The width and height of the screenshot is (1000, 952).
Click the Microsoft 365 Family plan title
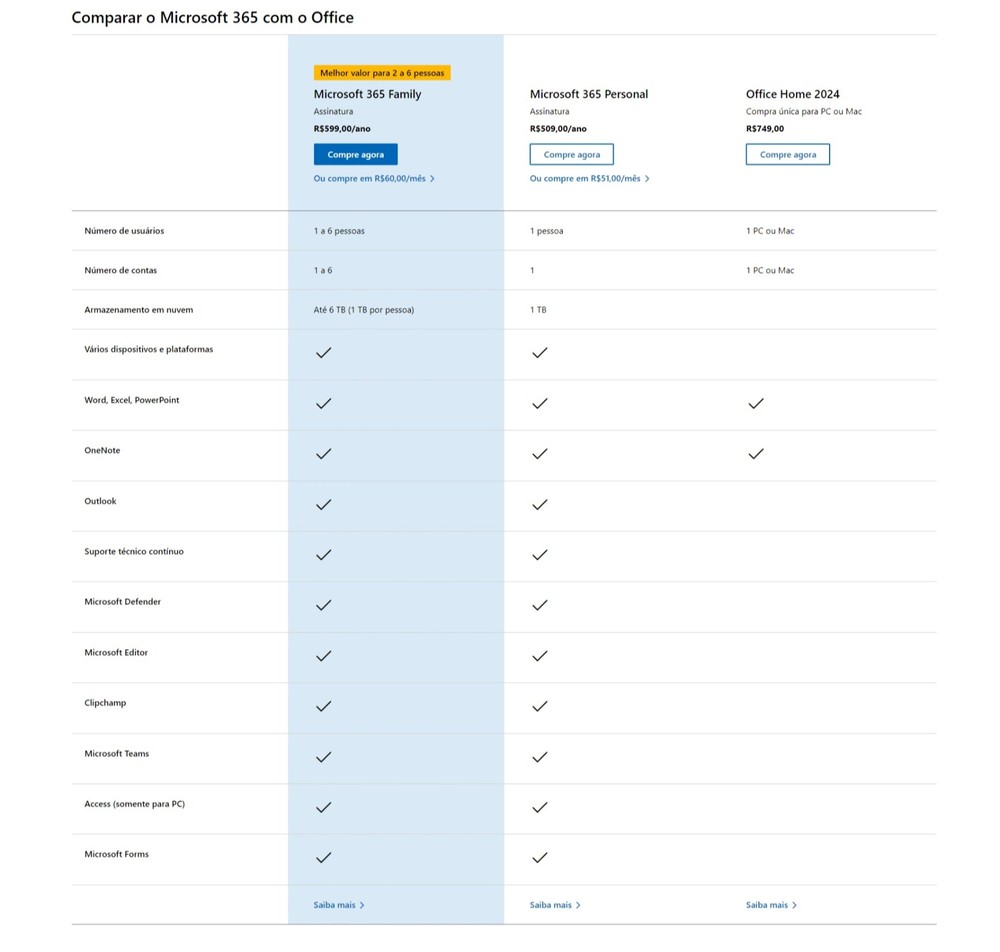click(x=367, y=94)
